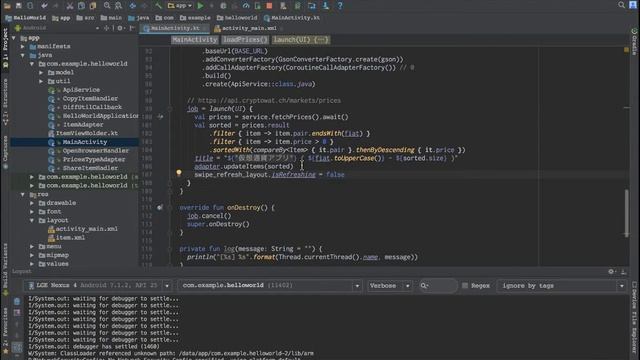Open the ignore by tags filter dropdown

click(x=562, y=286)
